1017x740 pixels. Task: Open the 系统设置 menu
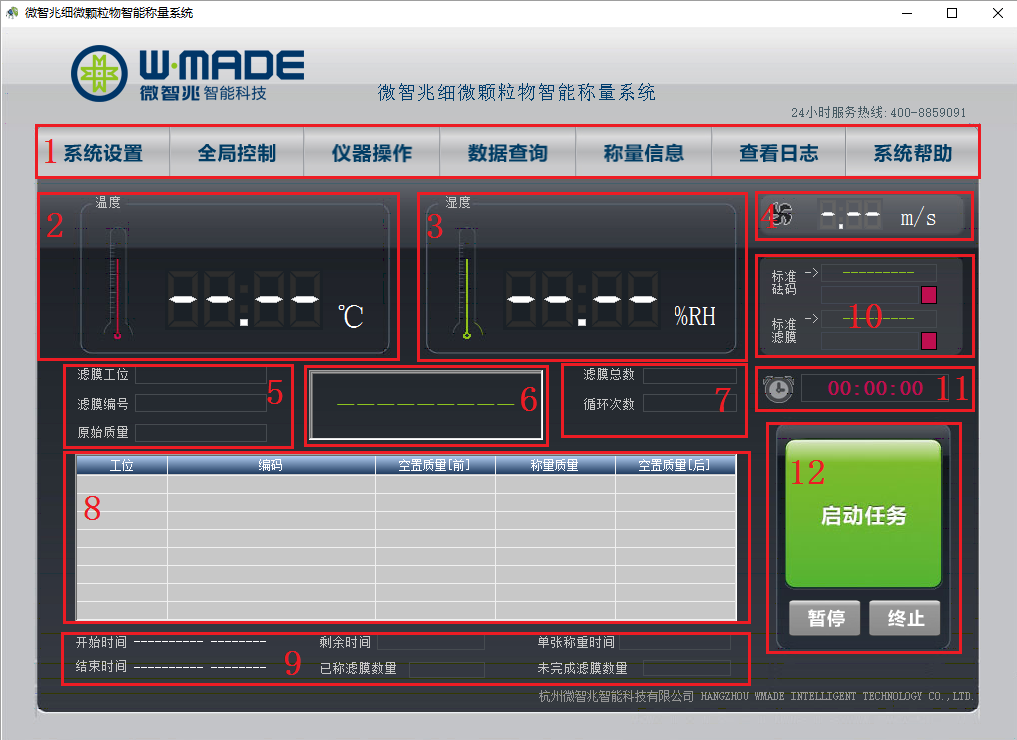coord(103,153)
